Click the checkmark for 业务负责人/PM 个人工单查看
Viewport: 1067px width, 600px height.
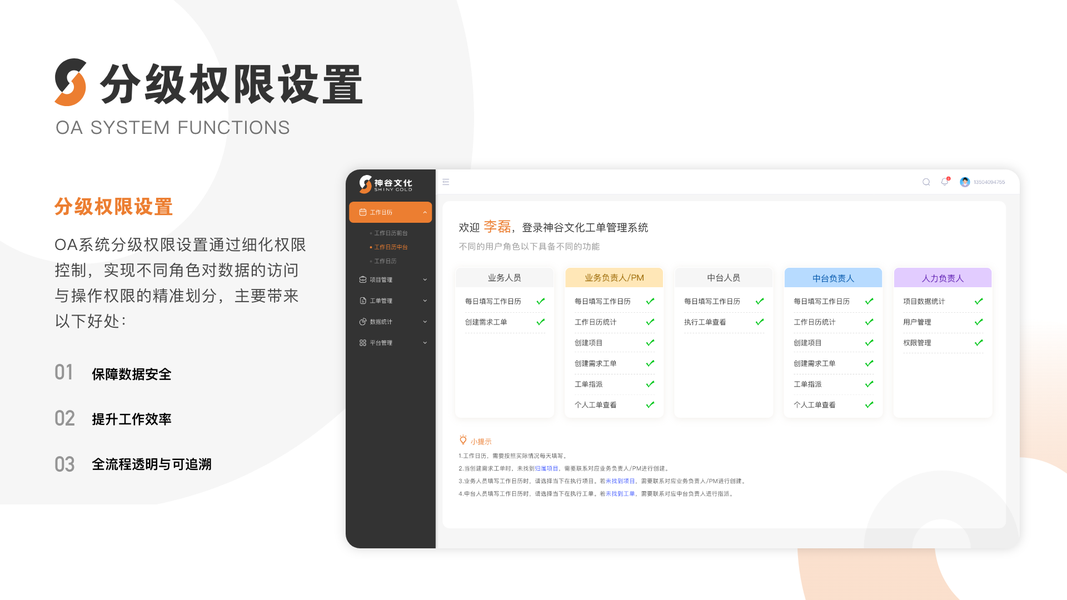(650, 405)
